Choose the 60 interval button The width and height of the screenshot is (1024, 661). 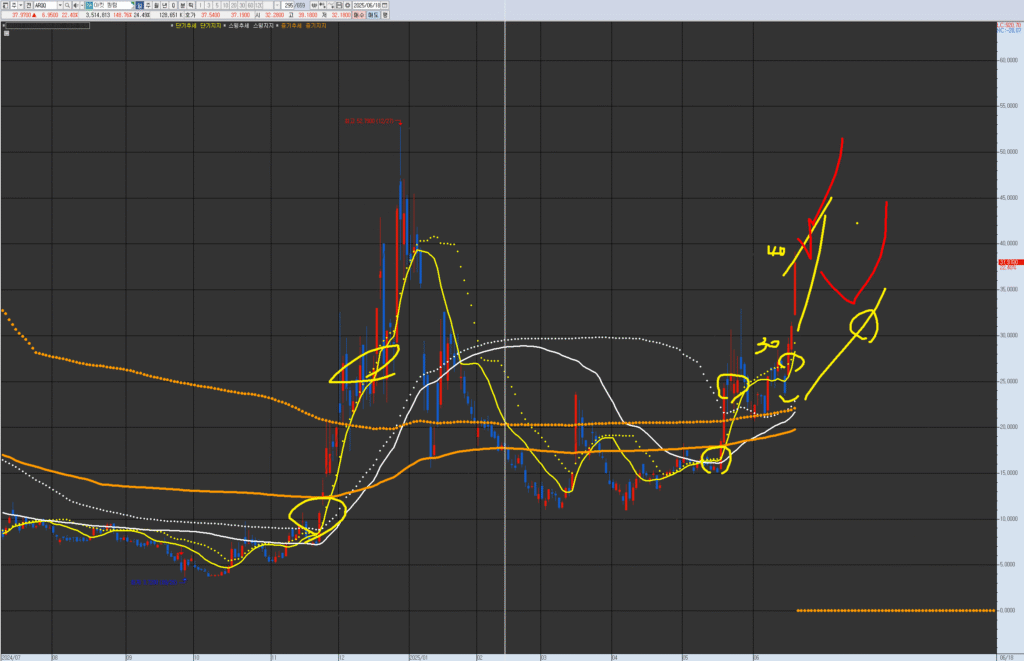pos(250,5)
